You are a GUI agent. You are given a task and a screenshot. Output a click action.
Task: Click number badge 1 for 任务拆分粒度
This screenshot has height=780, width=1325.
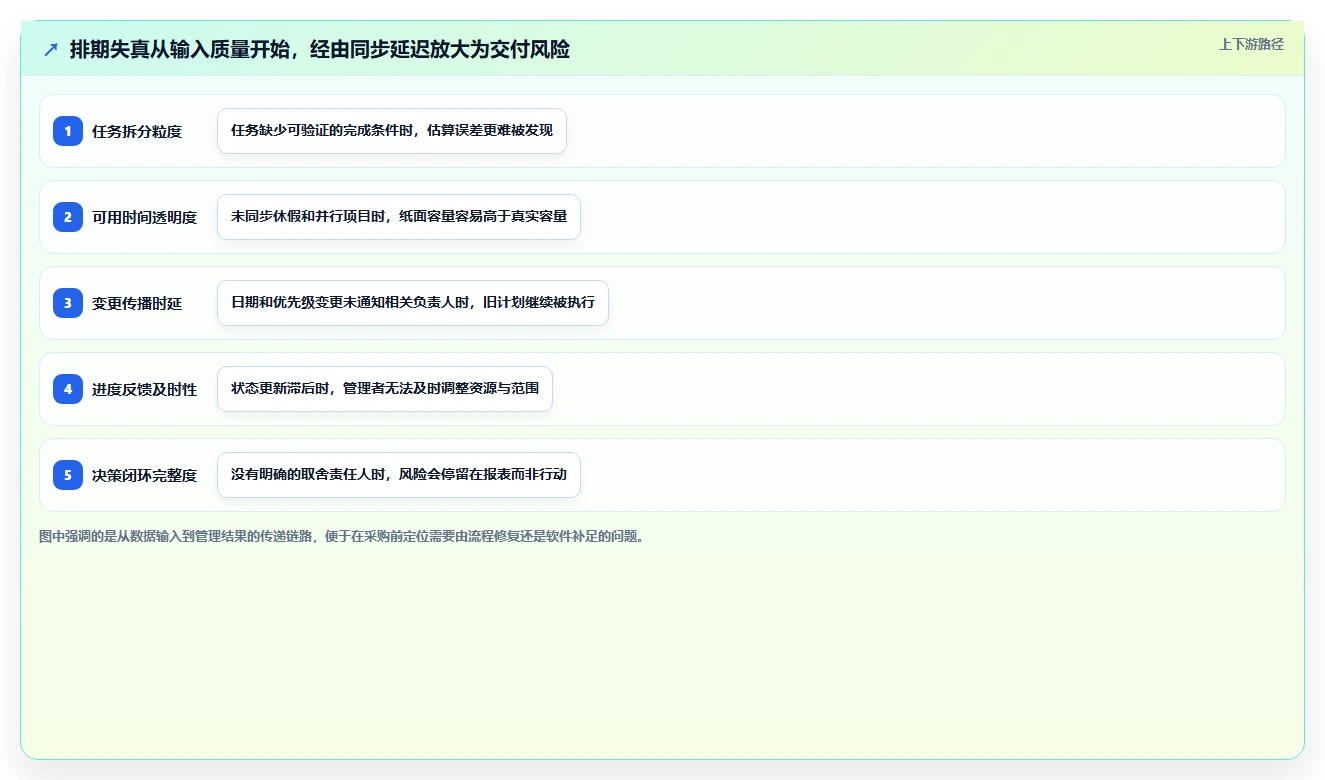point(68,131)
